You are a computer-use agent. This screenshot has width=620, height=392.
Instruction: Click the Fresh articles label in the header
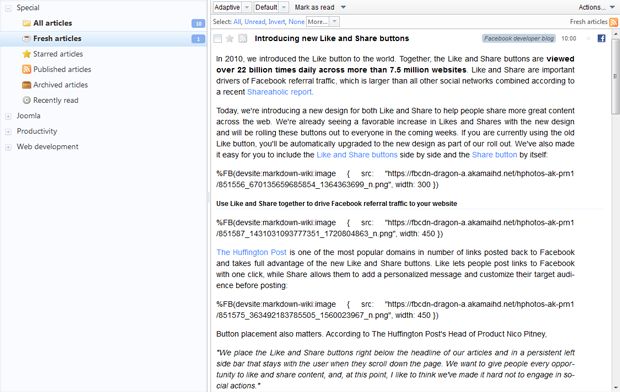click(x=588, y=22)
